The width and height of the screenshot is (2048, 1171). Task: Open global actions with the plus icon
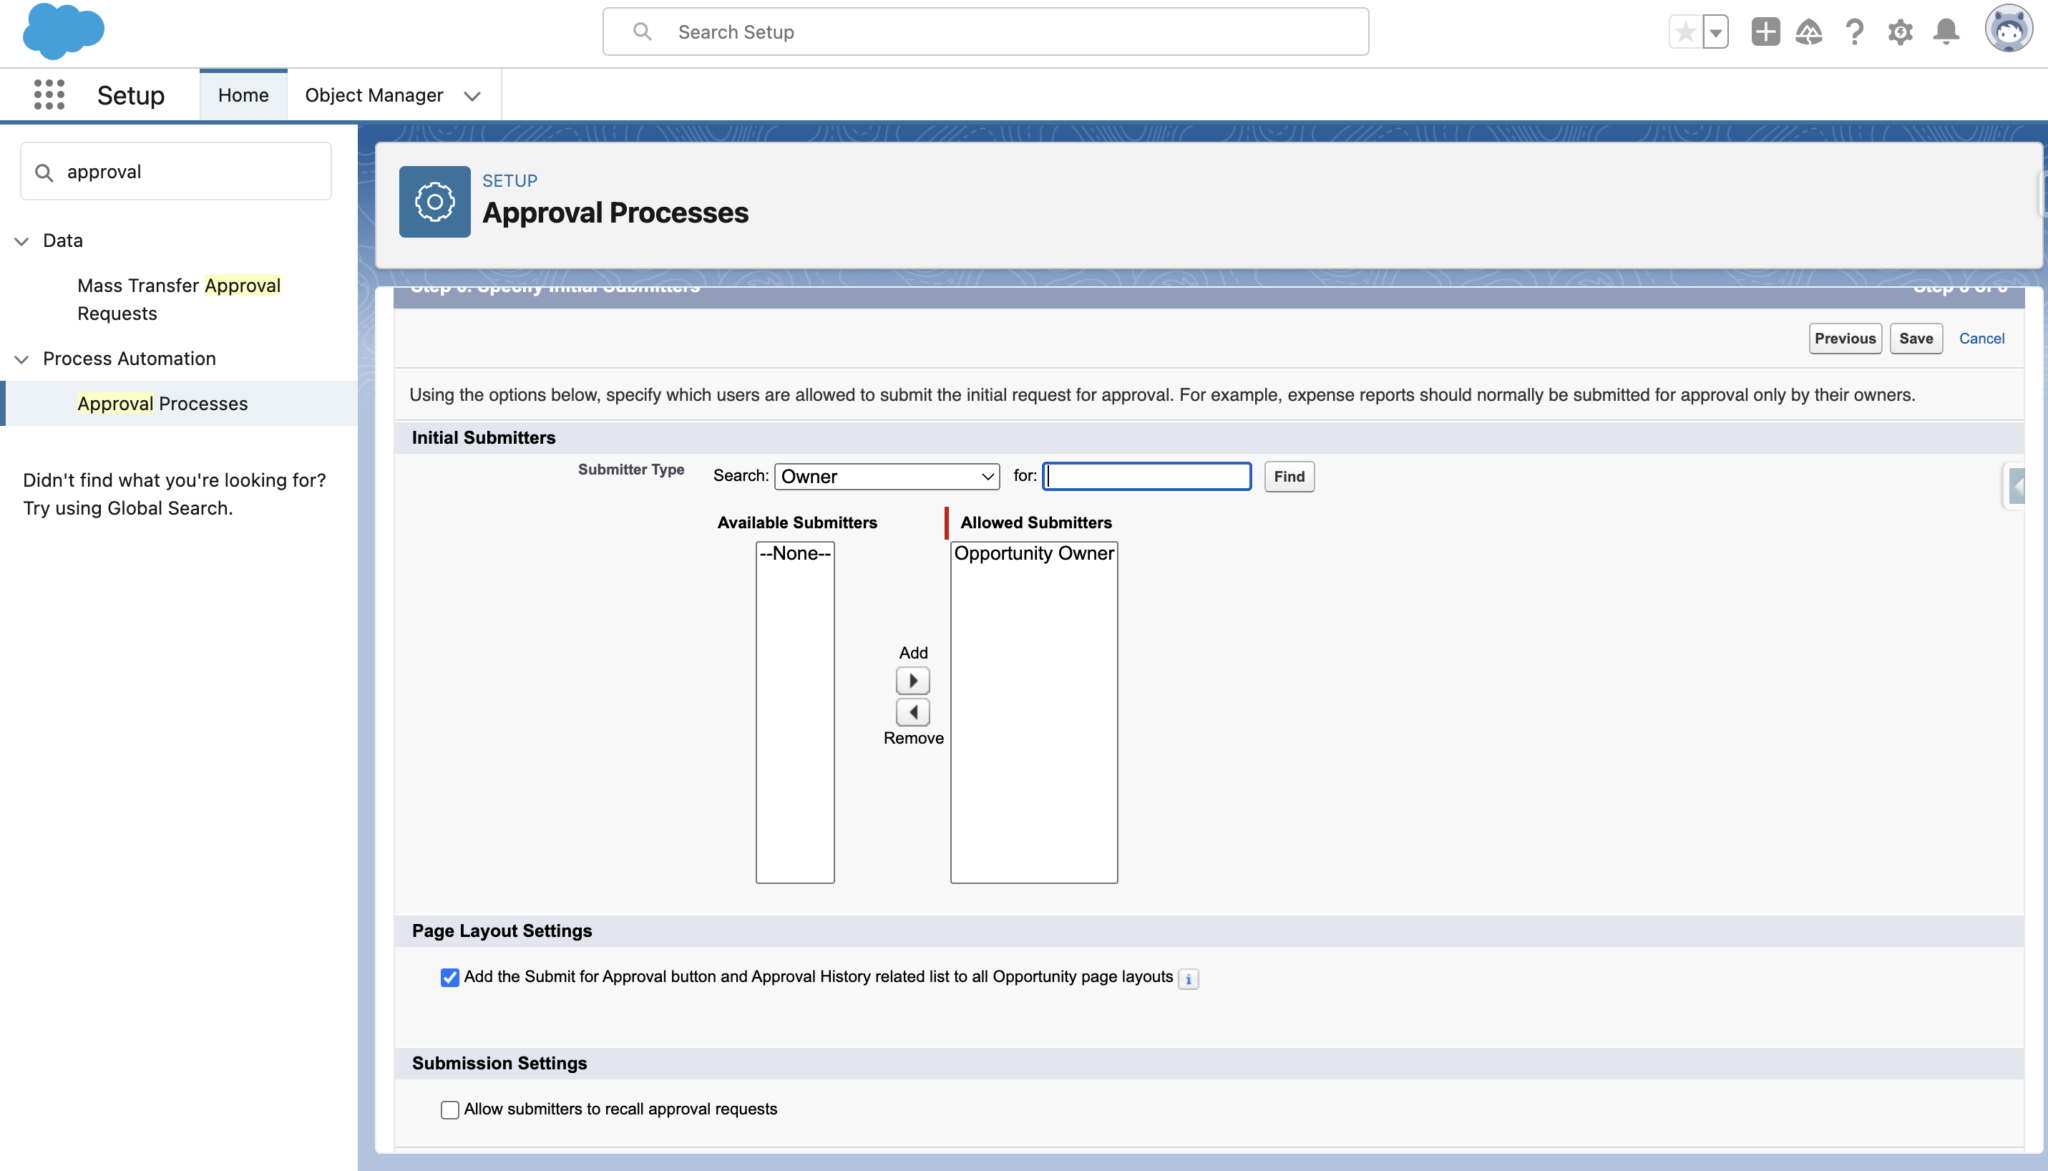(x=1765, y=31)
